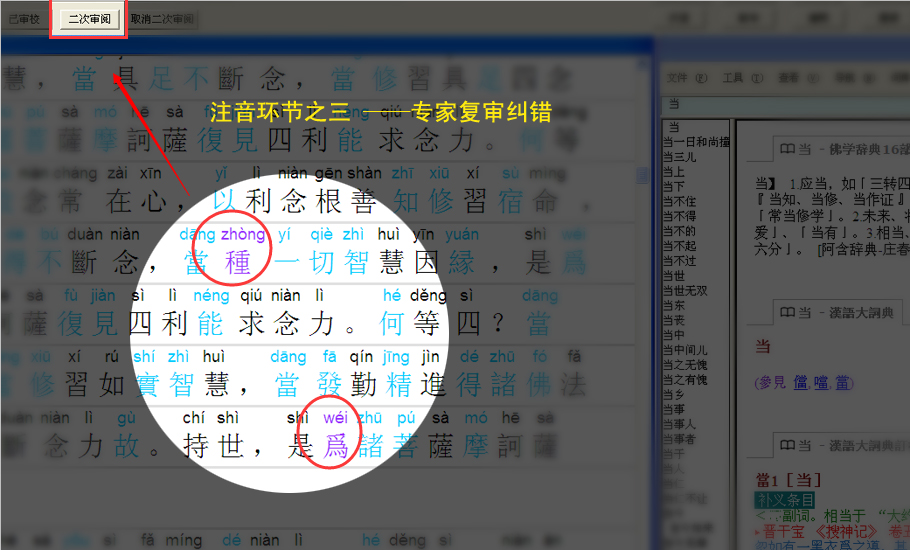
Task: Choose 当世无双 from the word list
Action: 687,290
